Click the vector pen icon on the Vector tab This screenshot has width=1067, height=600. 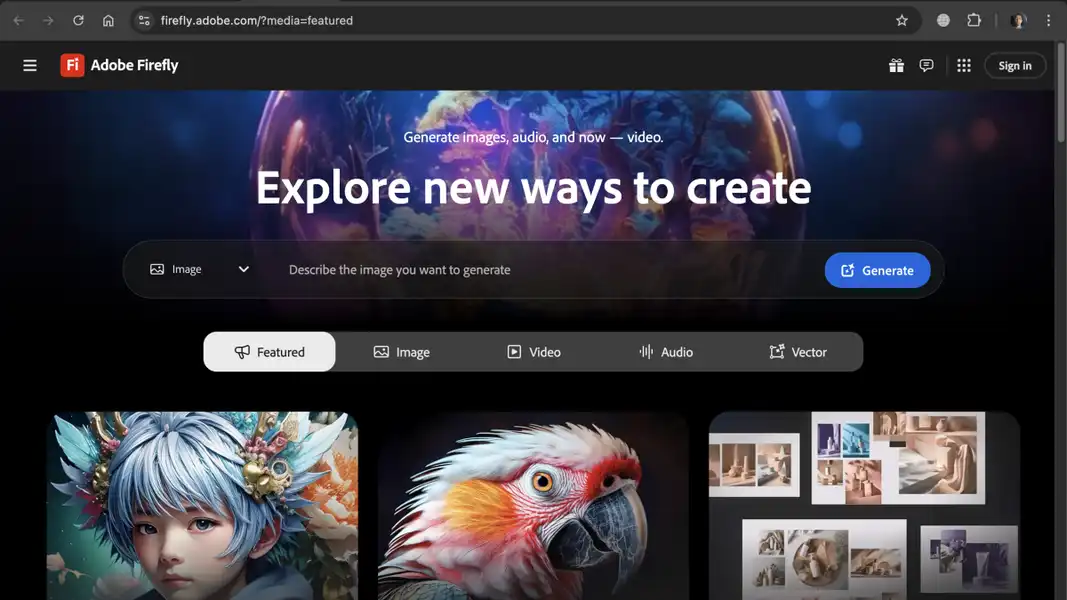776,351
